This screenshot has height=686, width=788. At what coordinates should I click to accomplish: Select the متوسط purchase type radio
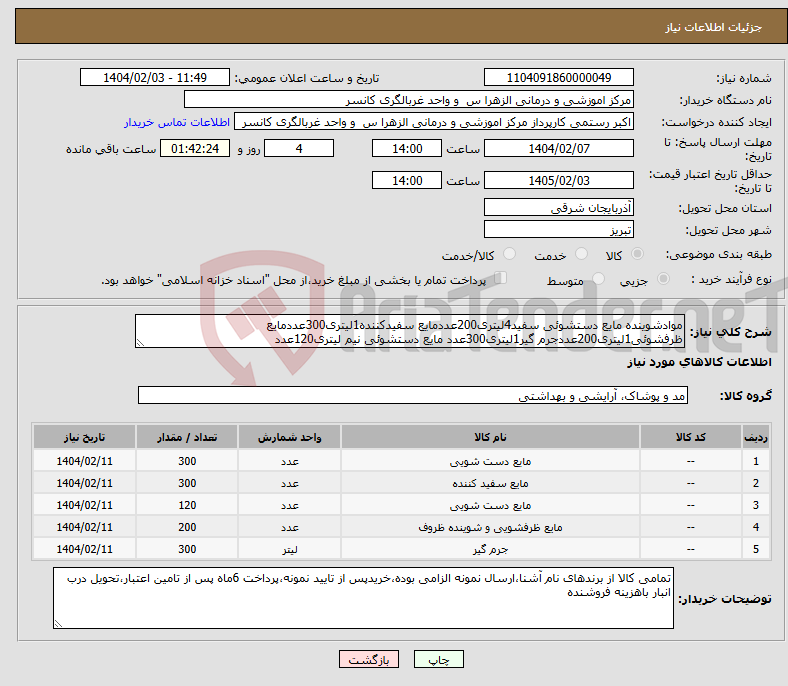pyautogui.click(x=598, y=278)
